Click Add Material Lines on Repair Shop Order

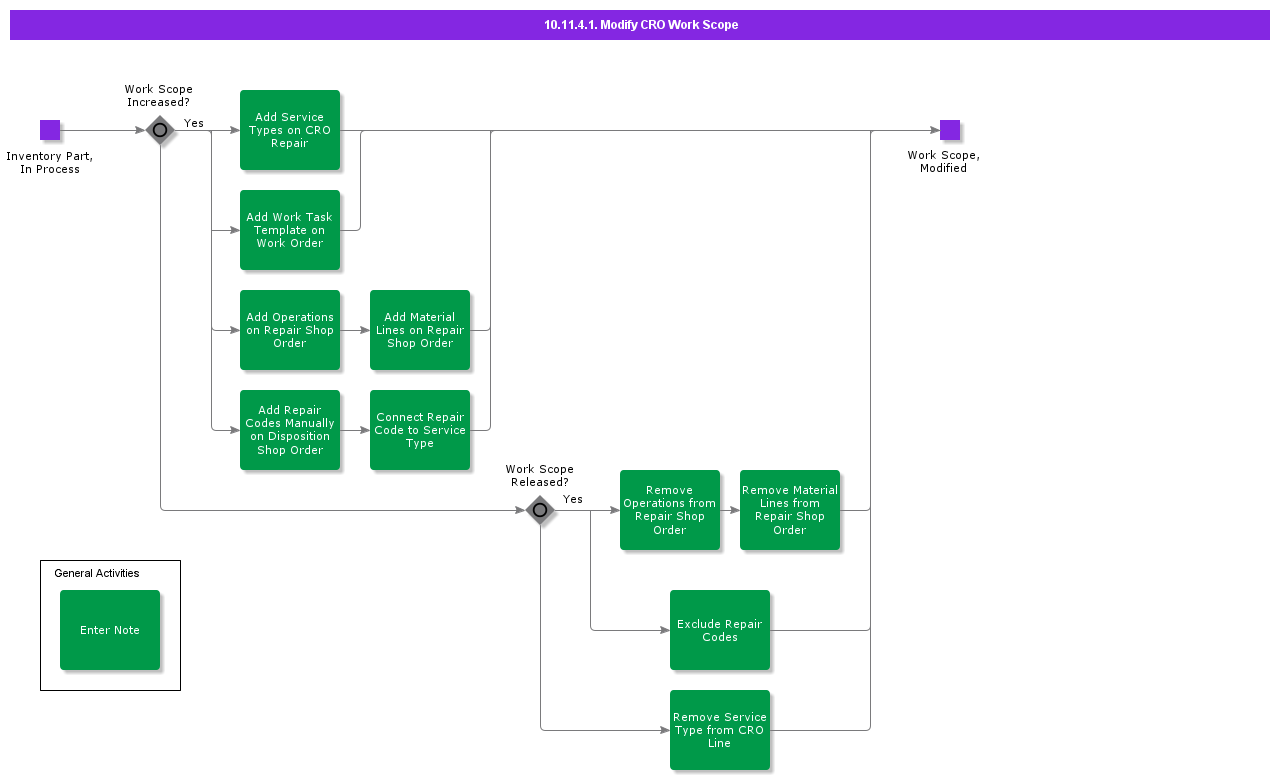click(x=420, y=330)
